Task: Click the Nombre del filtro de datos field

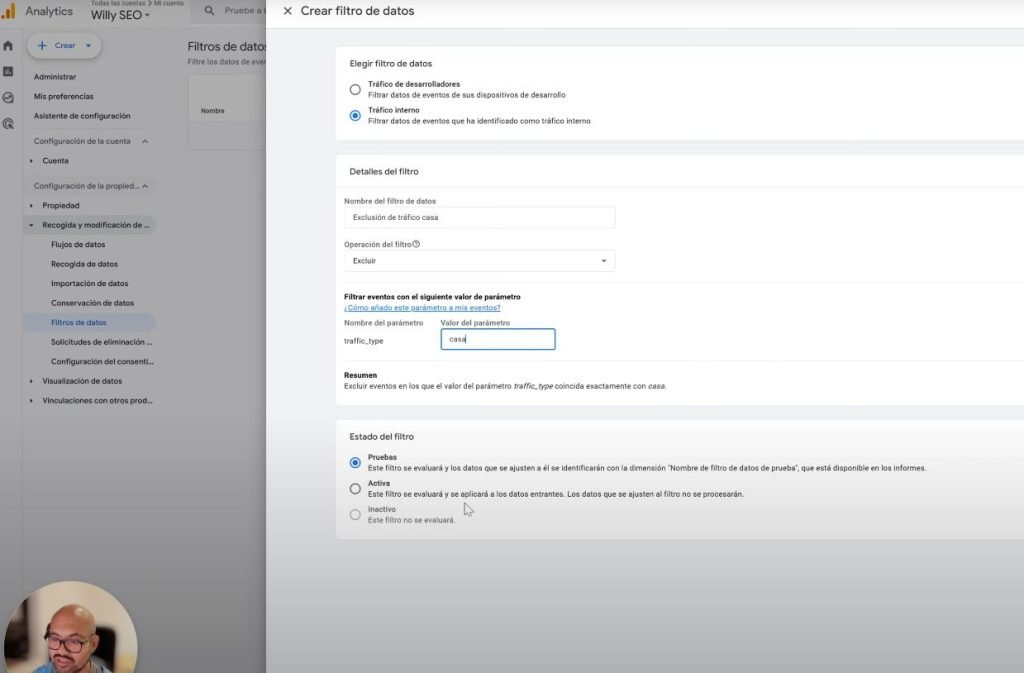Action: [x=479, y=217]
